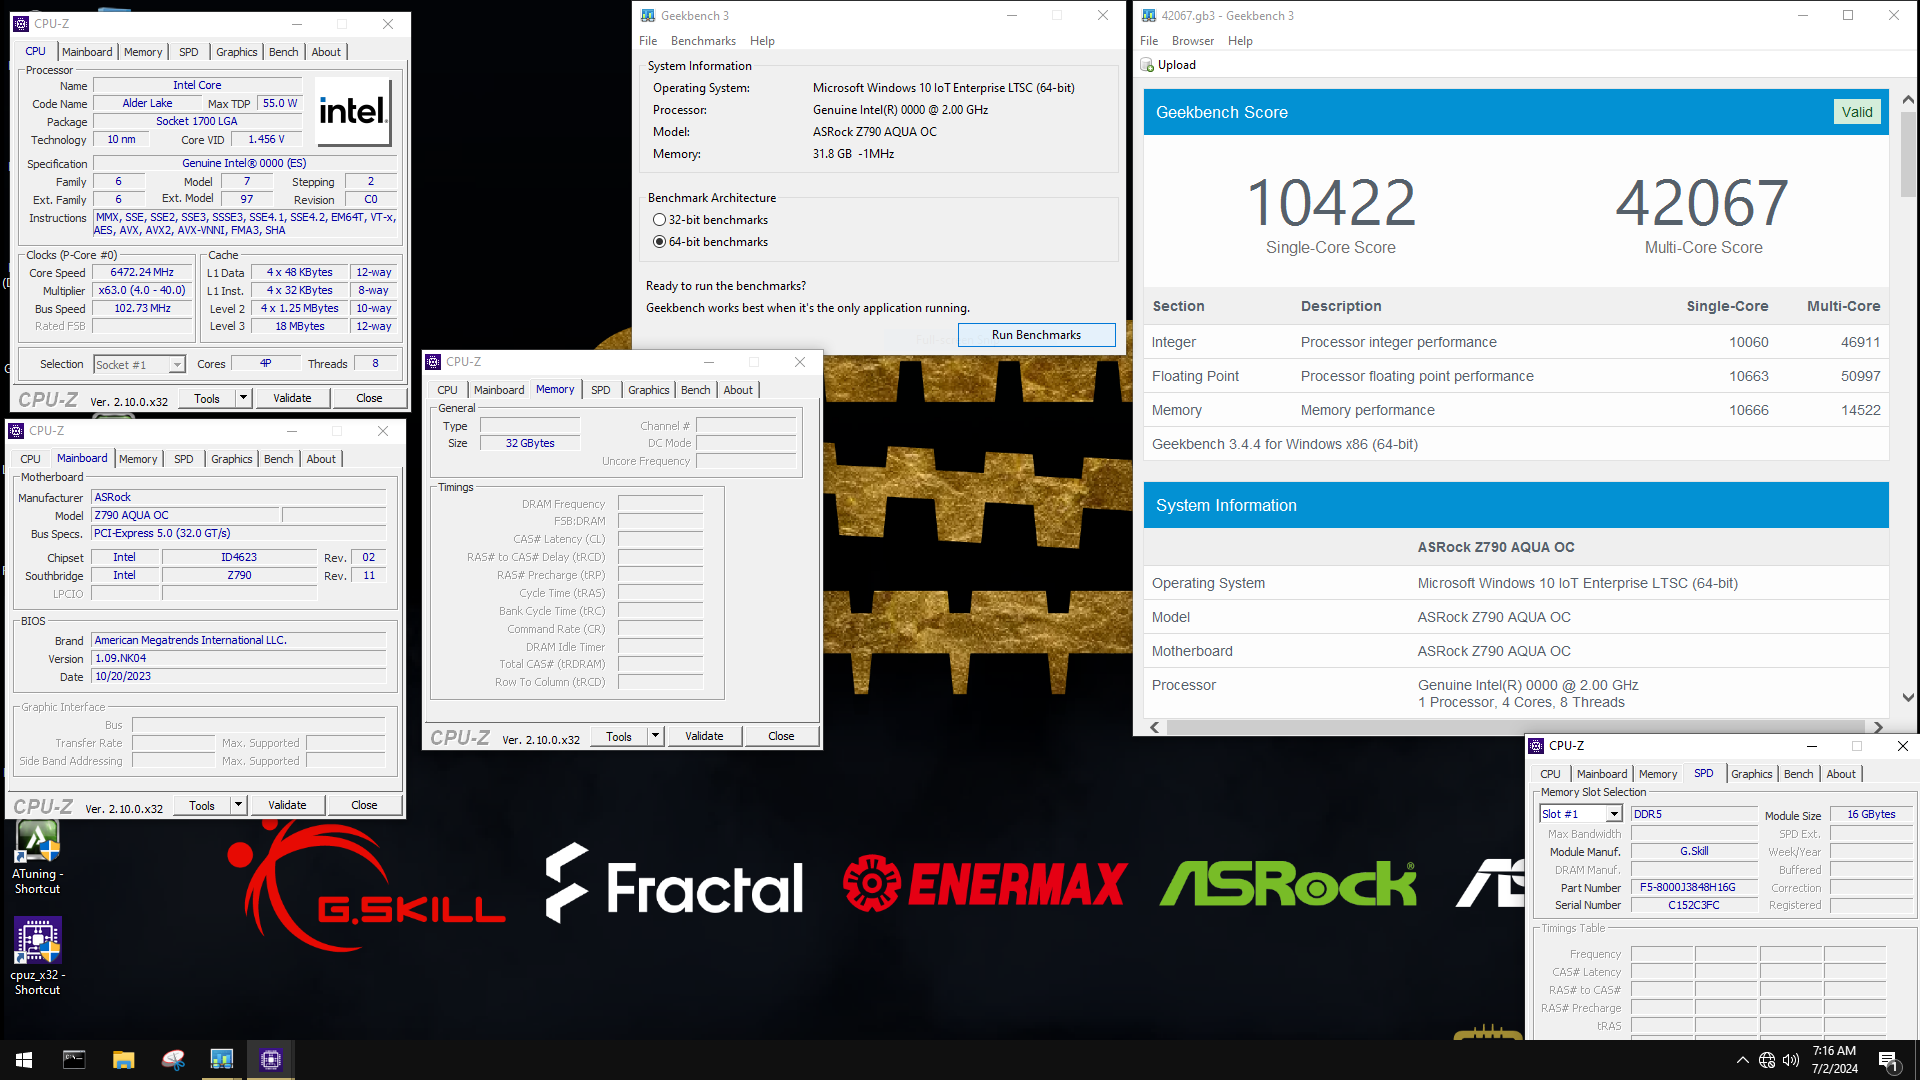Click the Upload icon in Geekbench results
1920x1080 pixels.
pyautogui.click(x=1147, y=65)
